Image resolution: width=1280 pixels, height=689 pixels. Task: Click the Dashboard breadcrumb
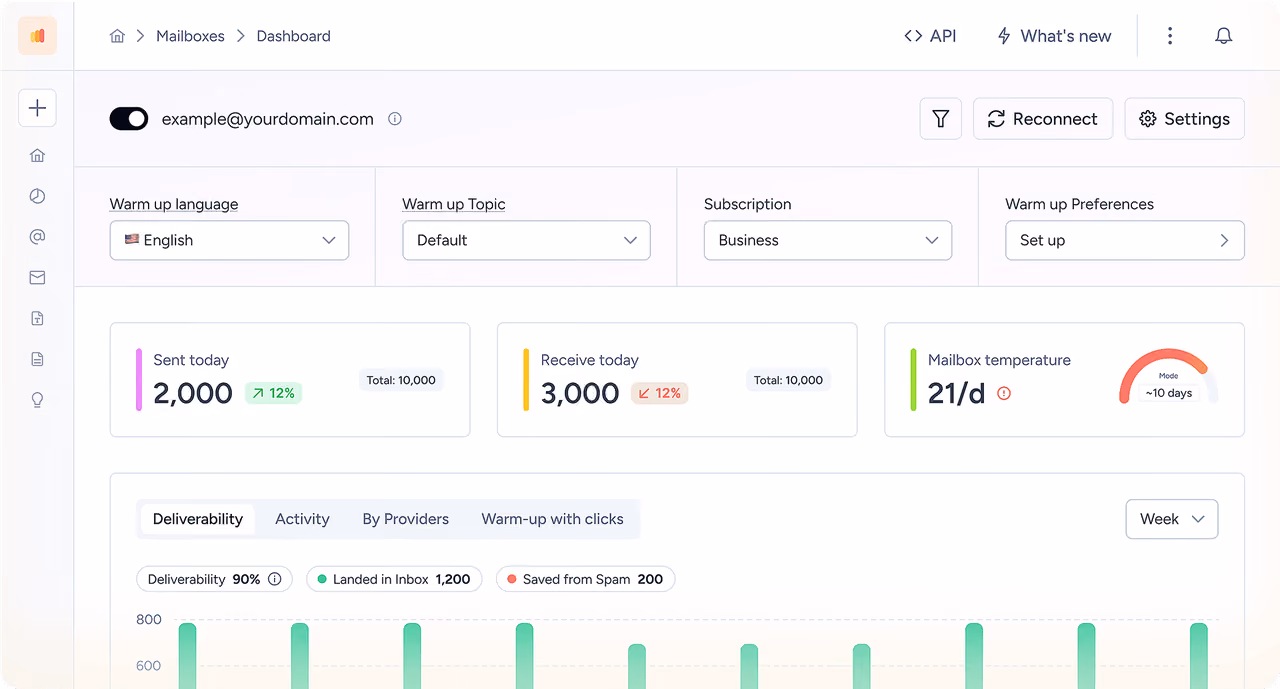coord(294,36)
